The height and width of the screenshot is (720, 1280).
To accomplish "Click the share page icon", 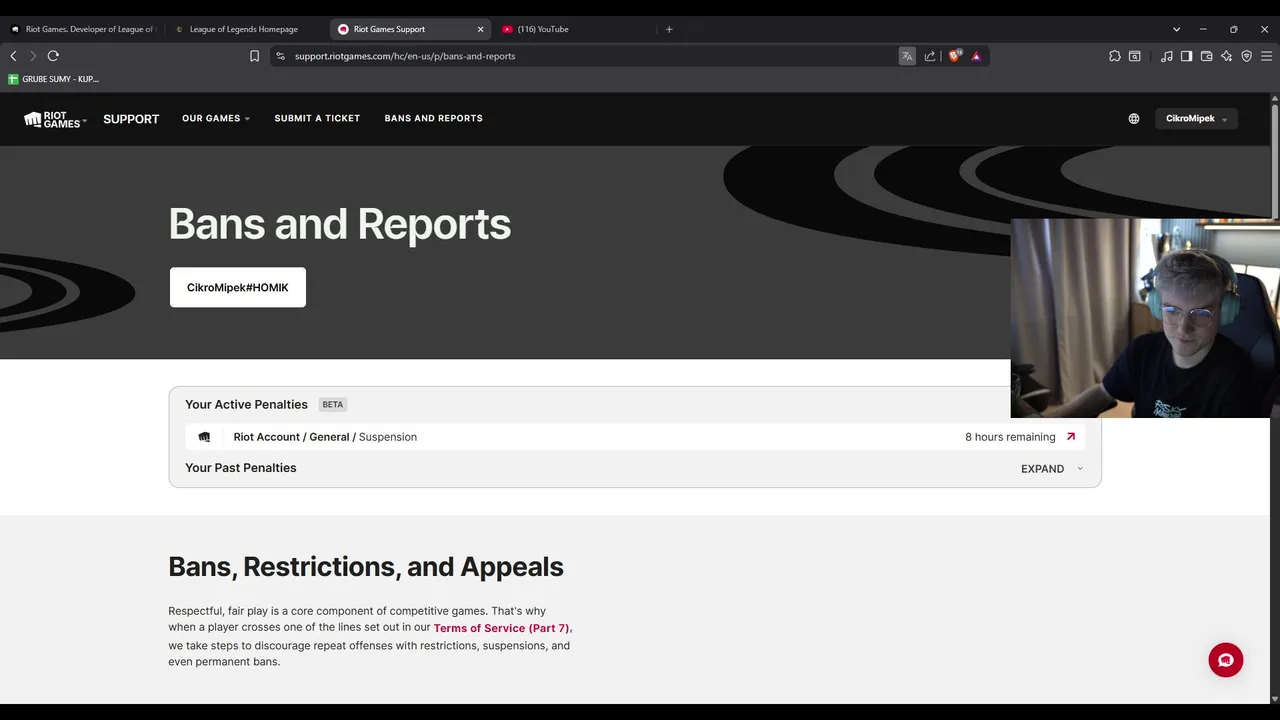I will (930, 56).
